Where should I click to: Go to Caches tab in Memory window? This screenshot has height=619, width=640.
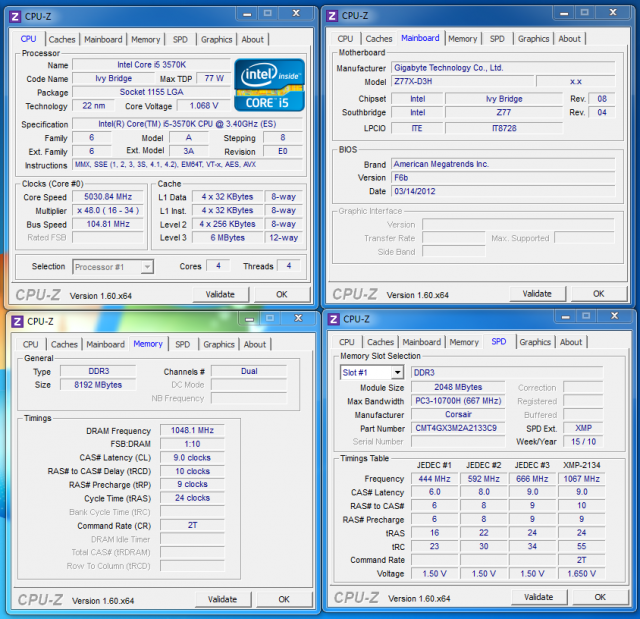(x=64, y=344)
